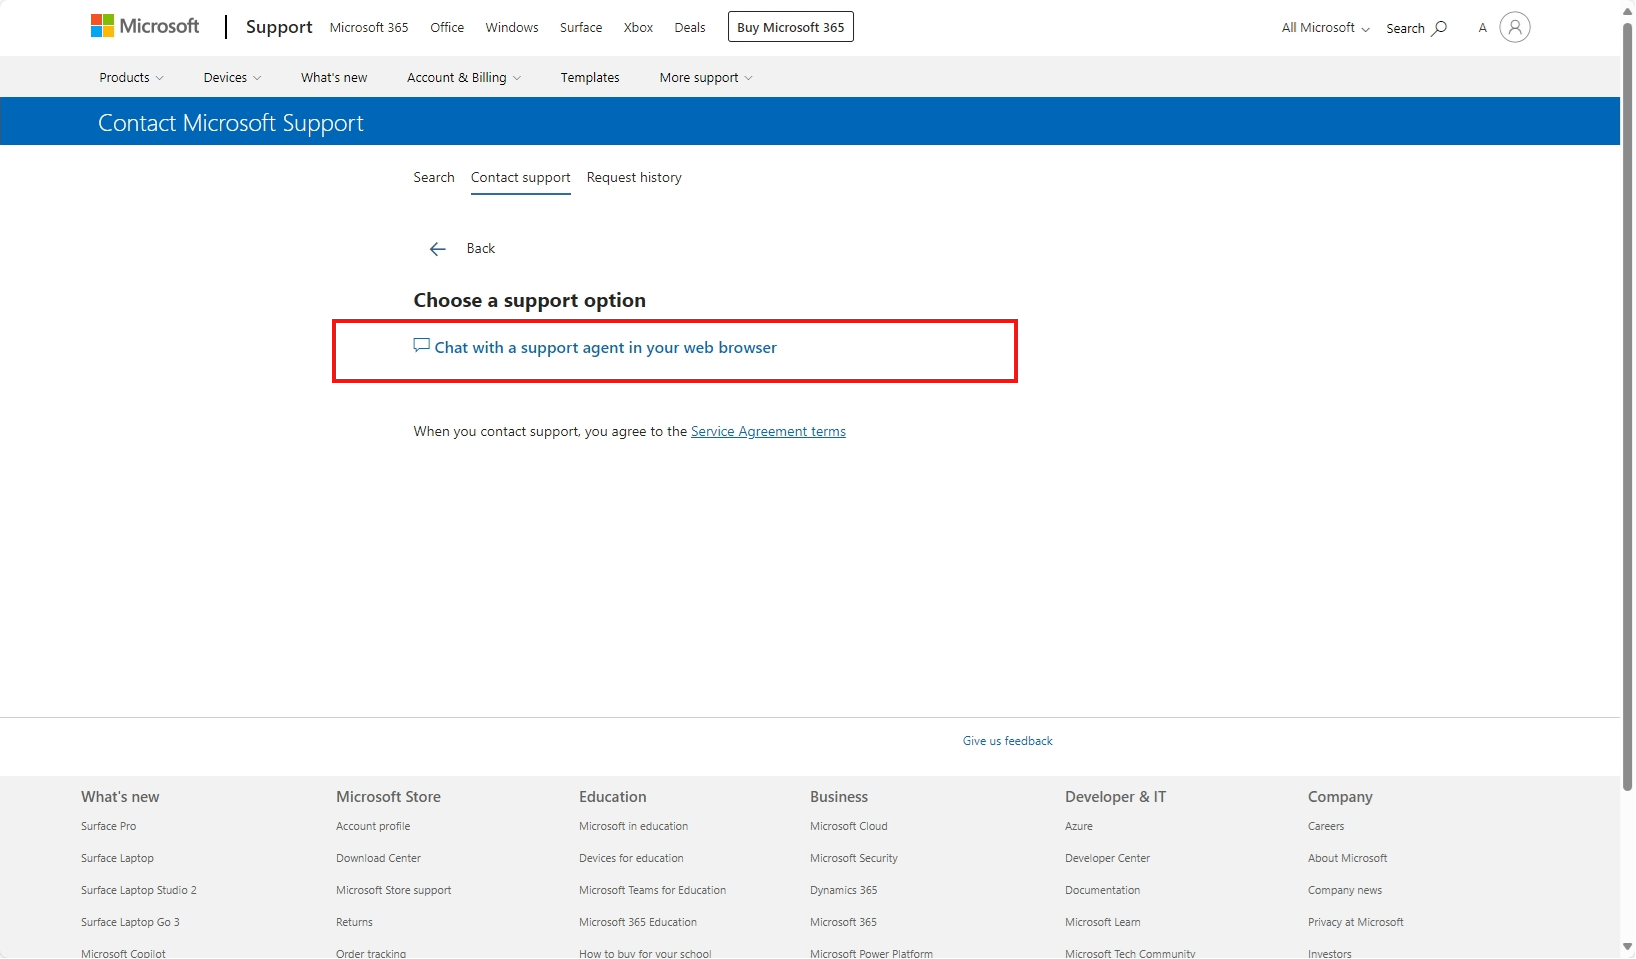The width and height of the screenshot is (1636, 959).
Task: Open Devices for education link
Action: click(x=632, y=858)
